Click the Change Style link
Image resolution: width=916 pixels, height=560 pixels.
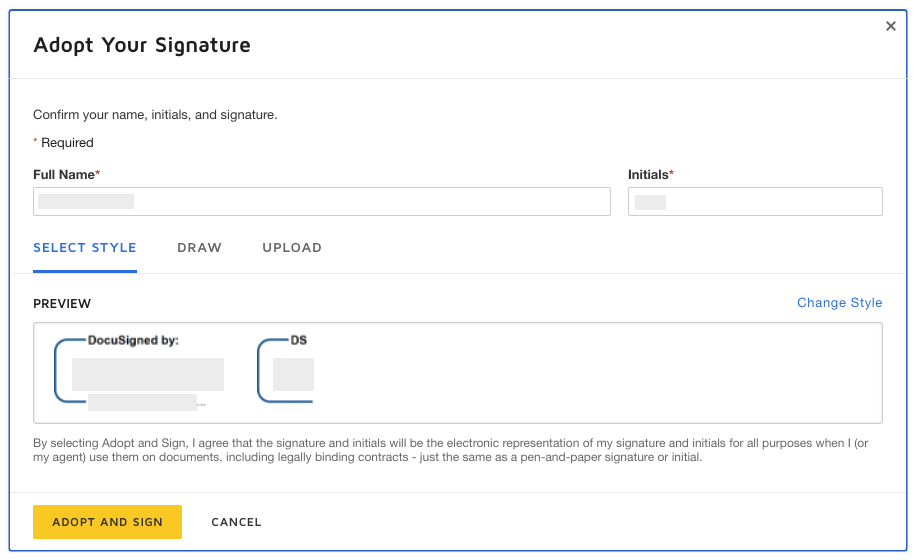(x=839, y=302)
